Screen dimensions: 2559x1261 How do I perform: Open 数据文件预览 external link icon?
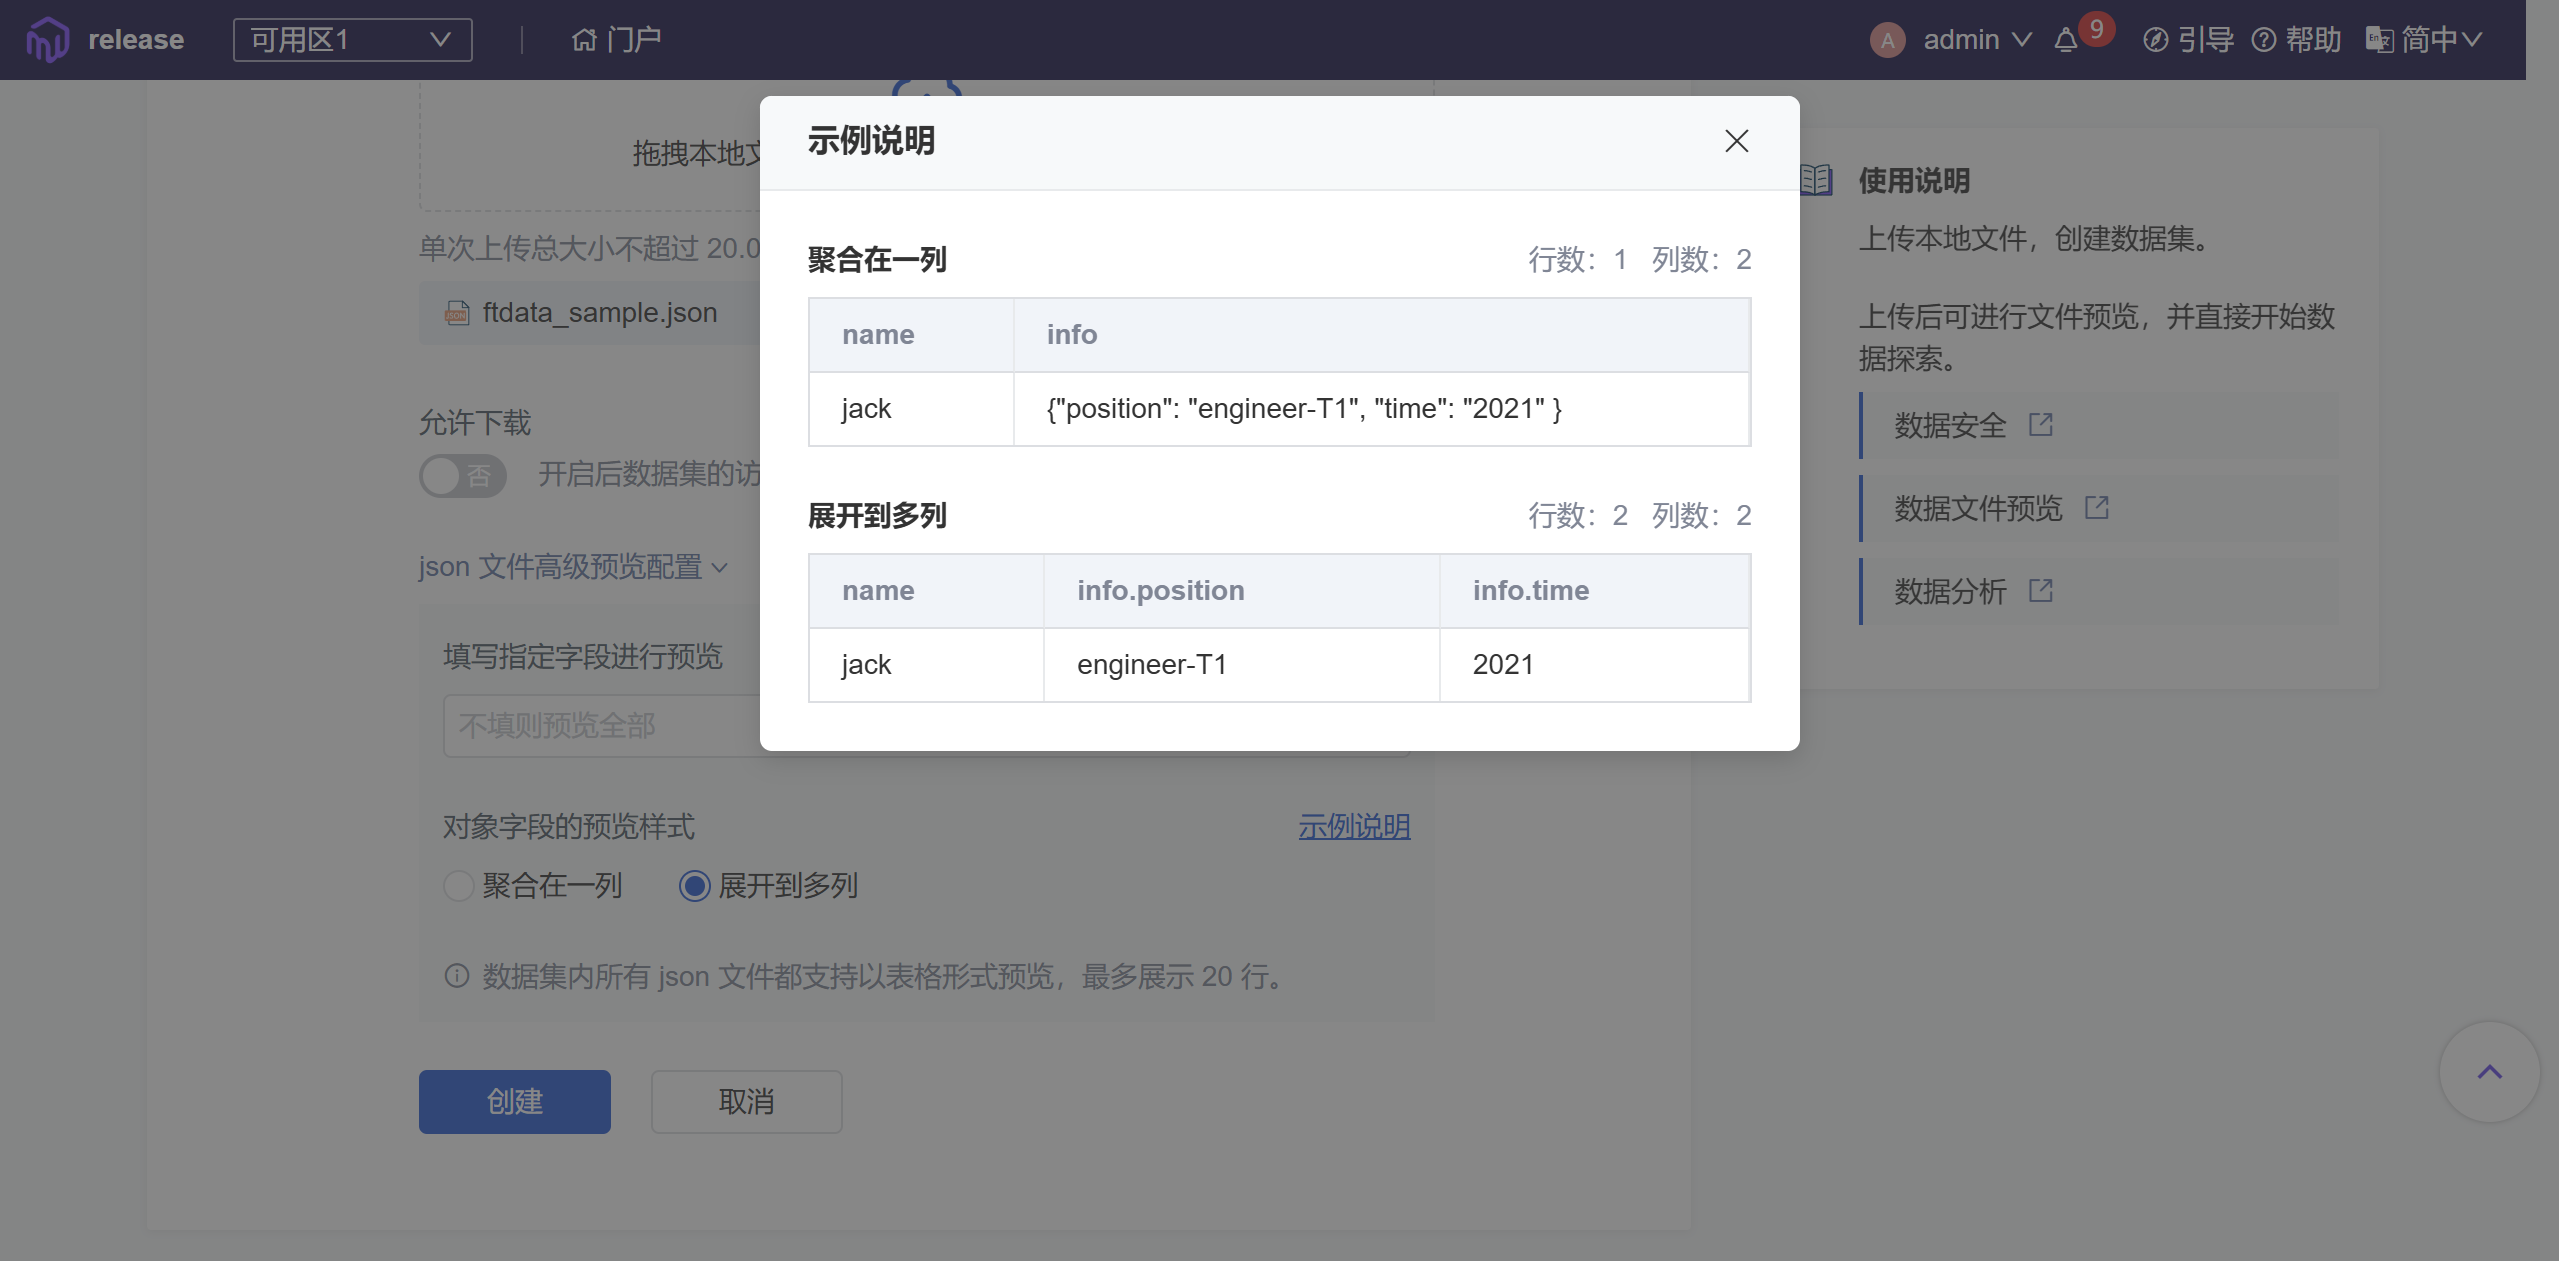point(2096,508)
